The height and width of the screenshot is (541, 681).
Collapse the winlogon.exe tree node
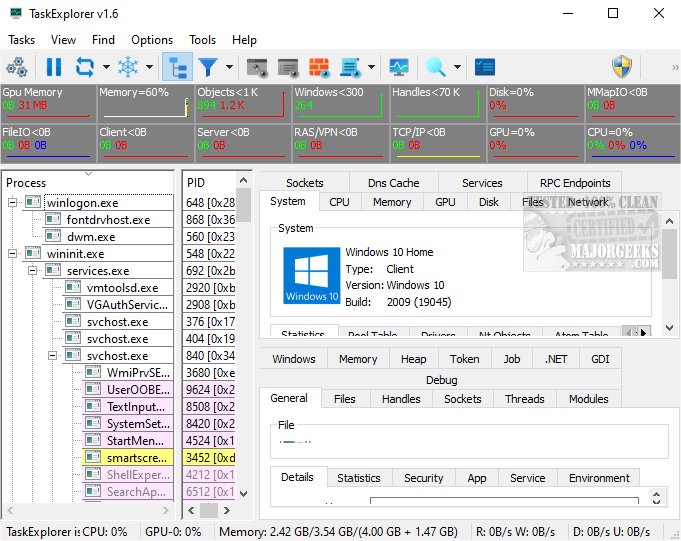coord(13,202)
